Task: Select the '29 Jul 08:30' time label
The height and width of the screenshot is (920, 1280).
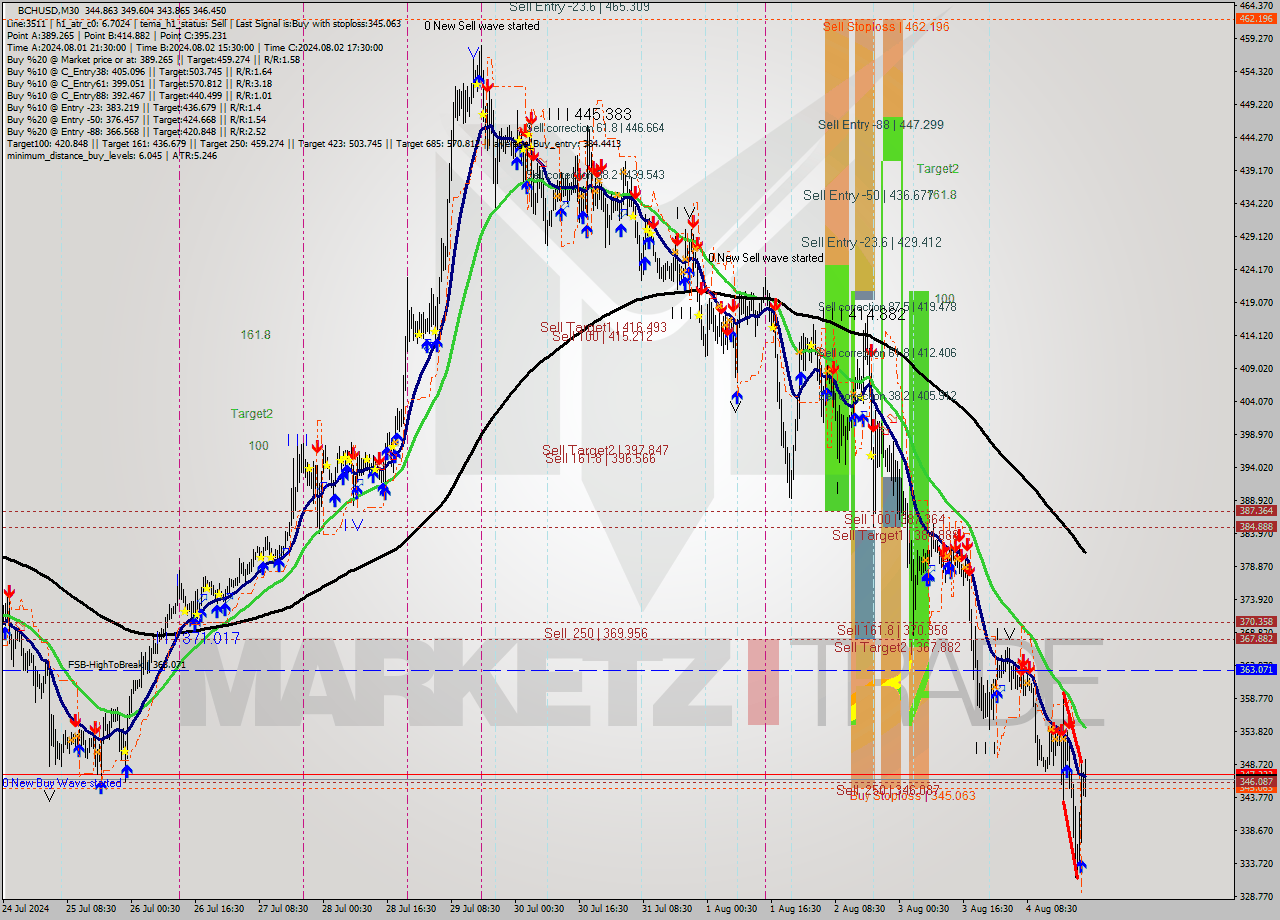Action: coord(476,909)
